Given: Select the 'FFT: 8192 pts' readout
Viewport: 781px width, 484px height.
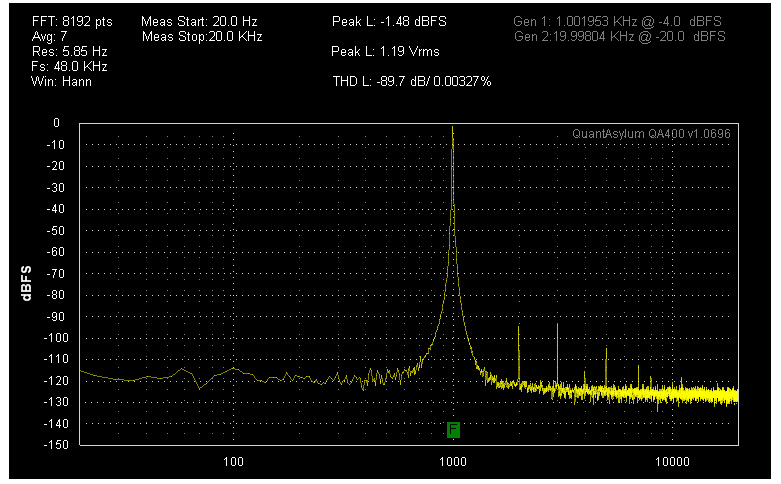Looking at the screenshot, I should click(72, 21).
